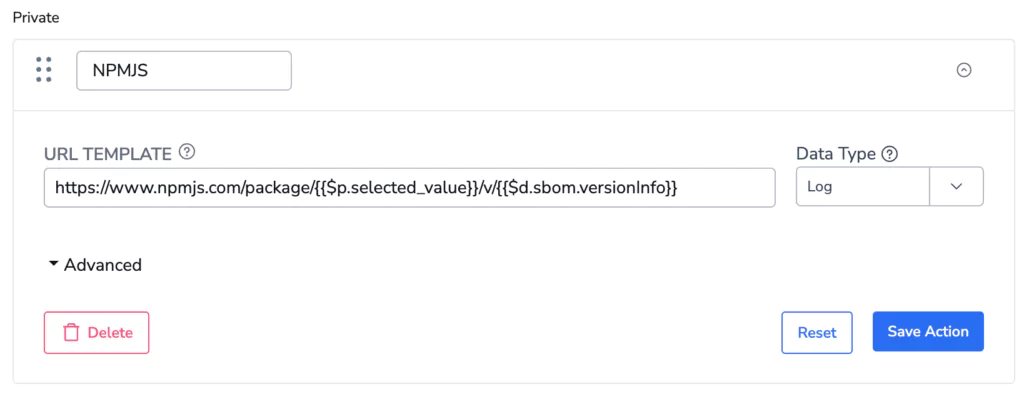Focus the NPMJS action name field

[184, 71]
